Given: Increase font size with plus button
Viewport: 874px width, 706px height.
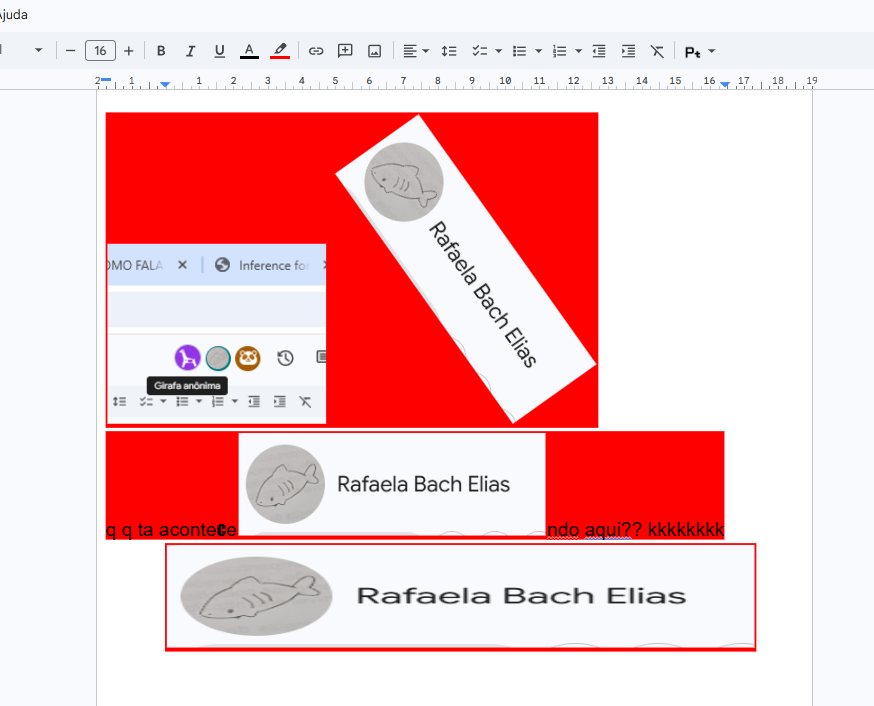Looking at the screenshot, I should coord(129,51).
